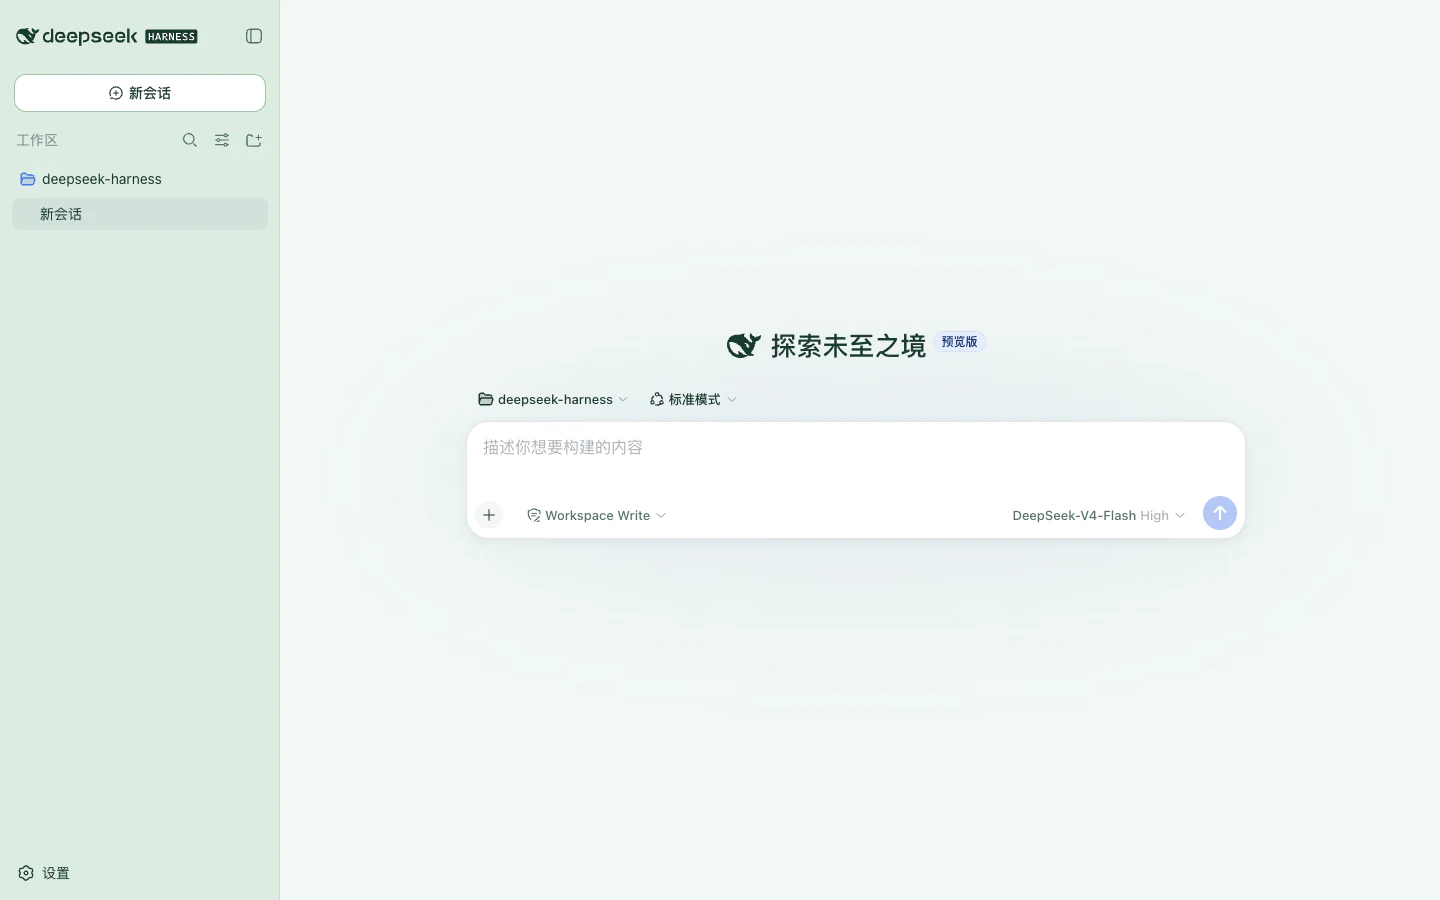The width and height of the screenshot is (1440, 900).
Task: Open the deepseek-harness project dropdown above composer
Action: 553,399
